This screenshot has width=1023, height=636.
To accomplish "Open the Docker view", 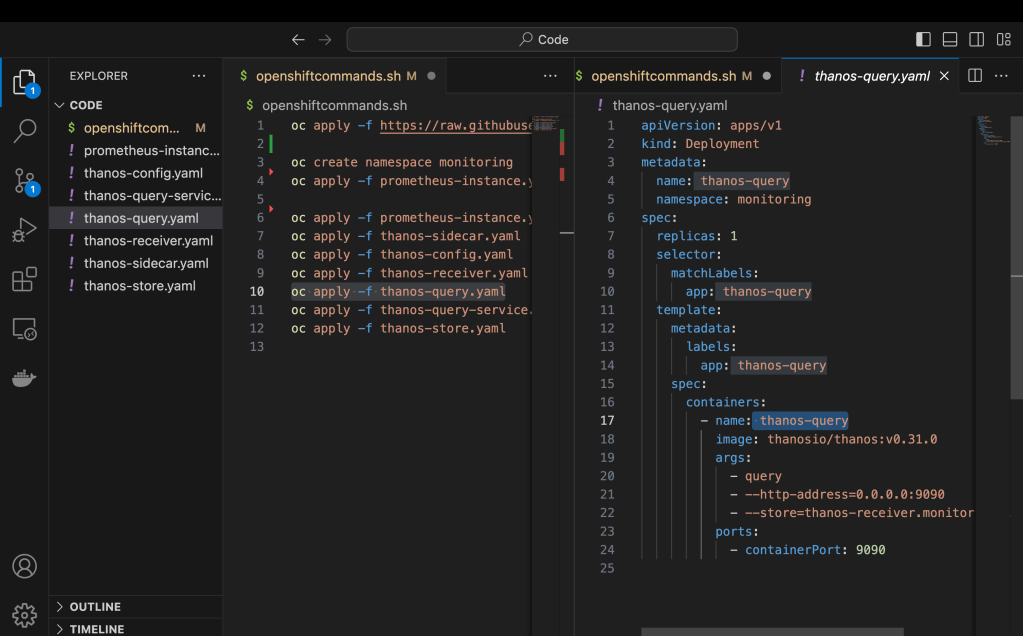I will pos(24,378).
